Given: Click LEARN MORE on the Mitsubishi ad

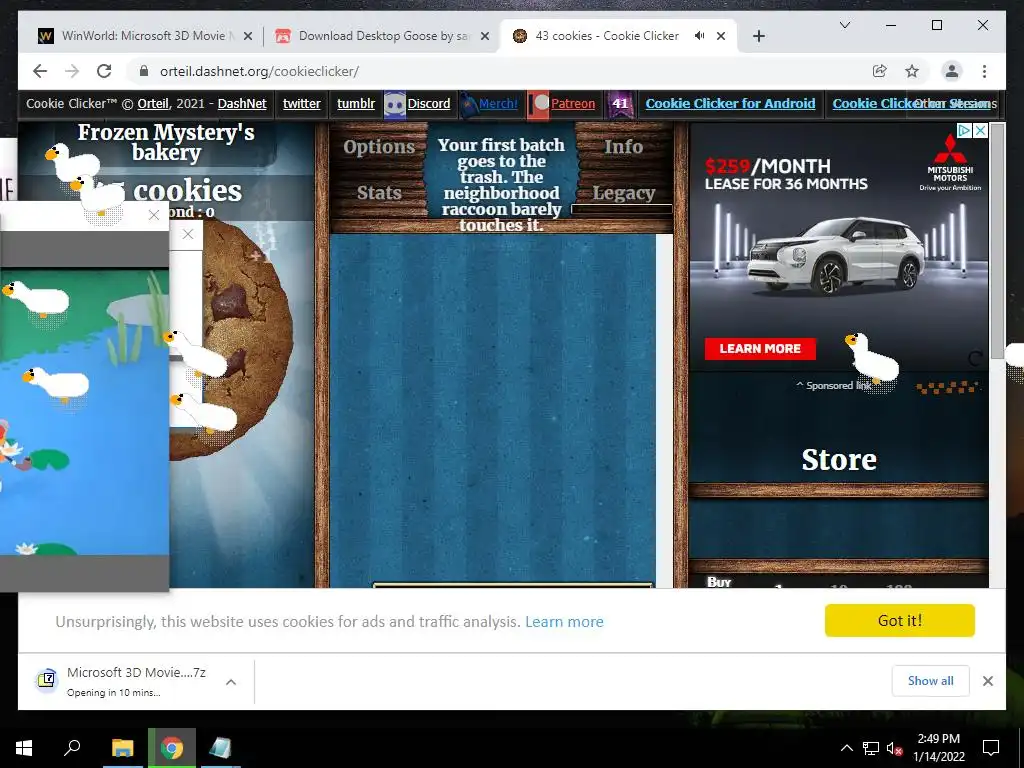Looking at the screenshot, I should click(760, 349).
